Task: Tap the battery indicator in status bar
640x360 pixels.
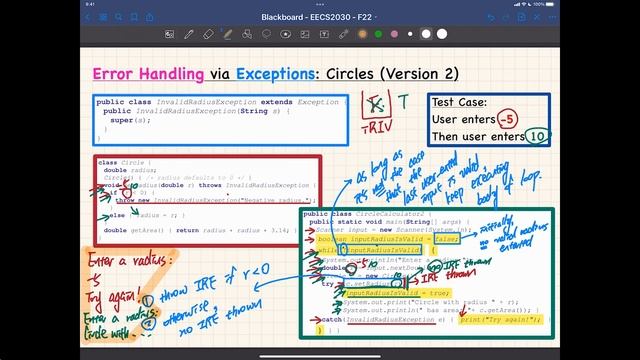Action: click(x=550, y=4)
